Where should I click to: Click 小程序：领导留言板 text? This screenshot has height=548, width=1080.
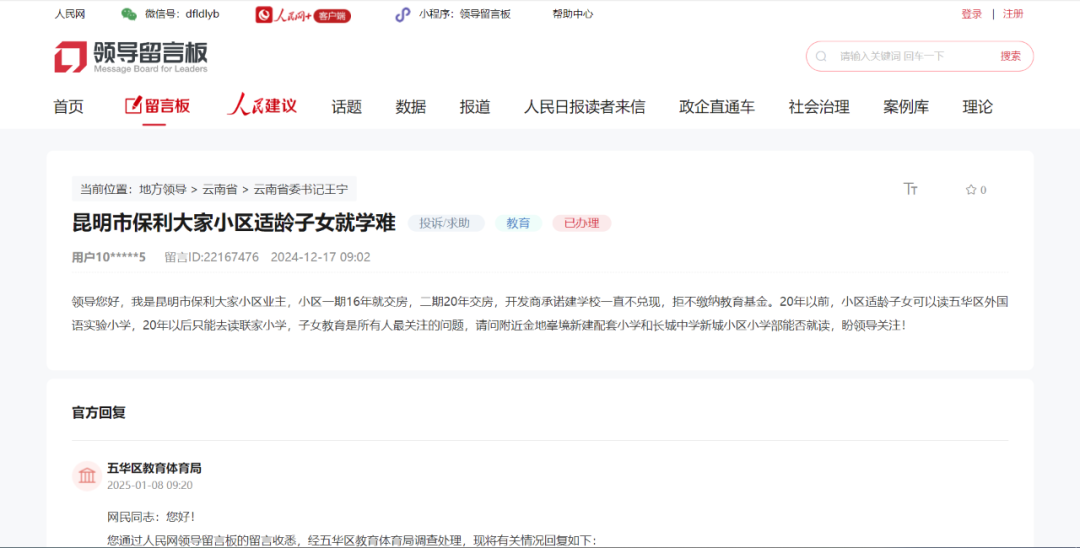tap(465, 14)
